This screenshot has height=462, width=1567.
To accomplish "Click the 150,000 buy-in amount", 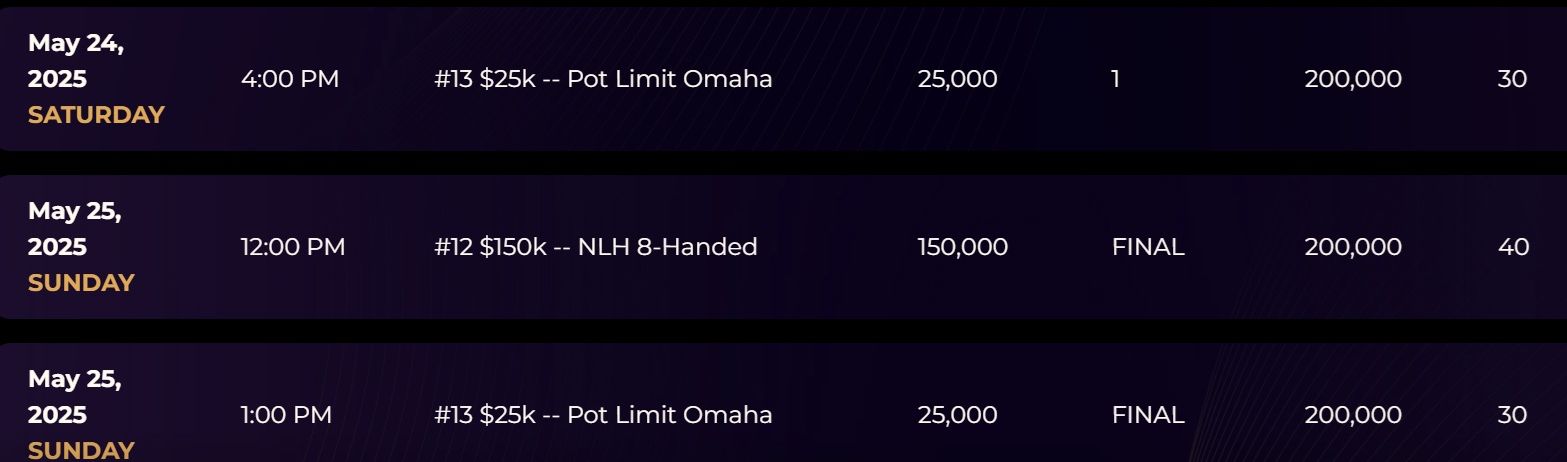I will coord(963,247).
